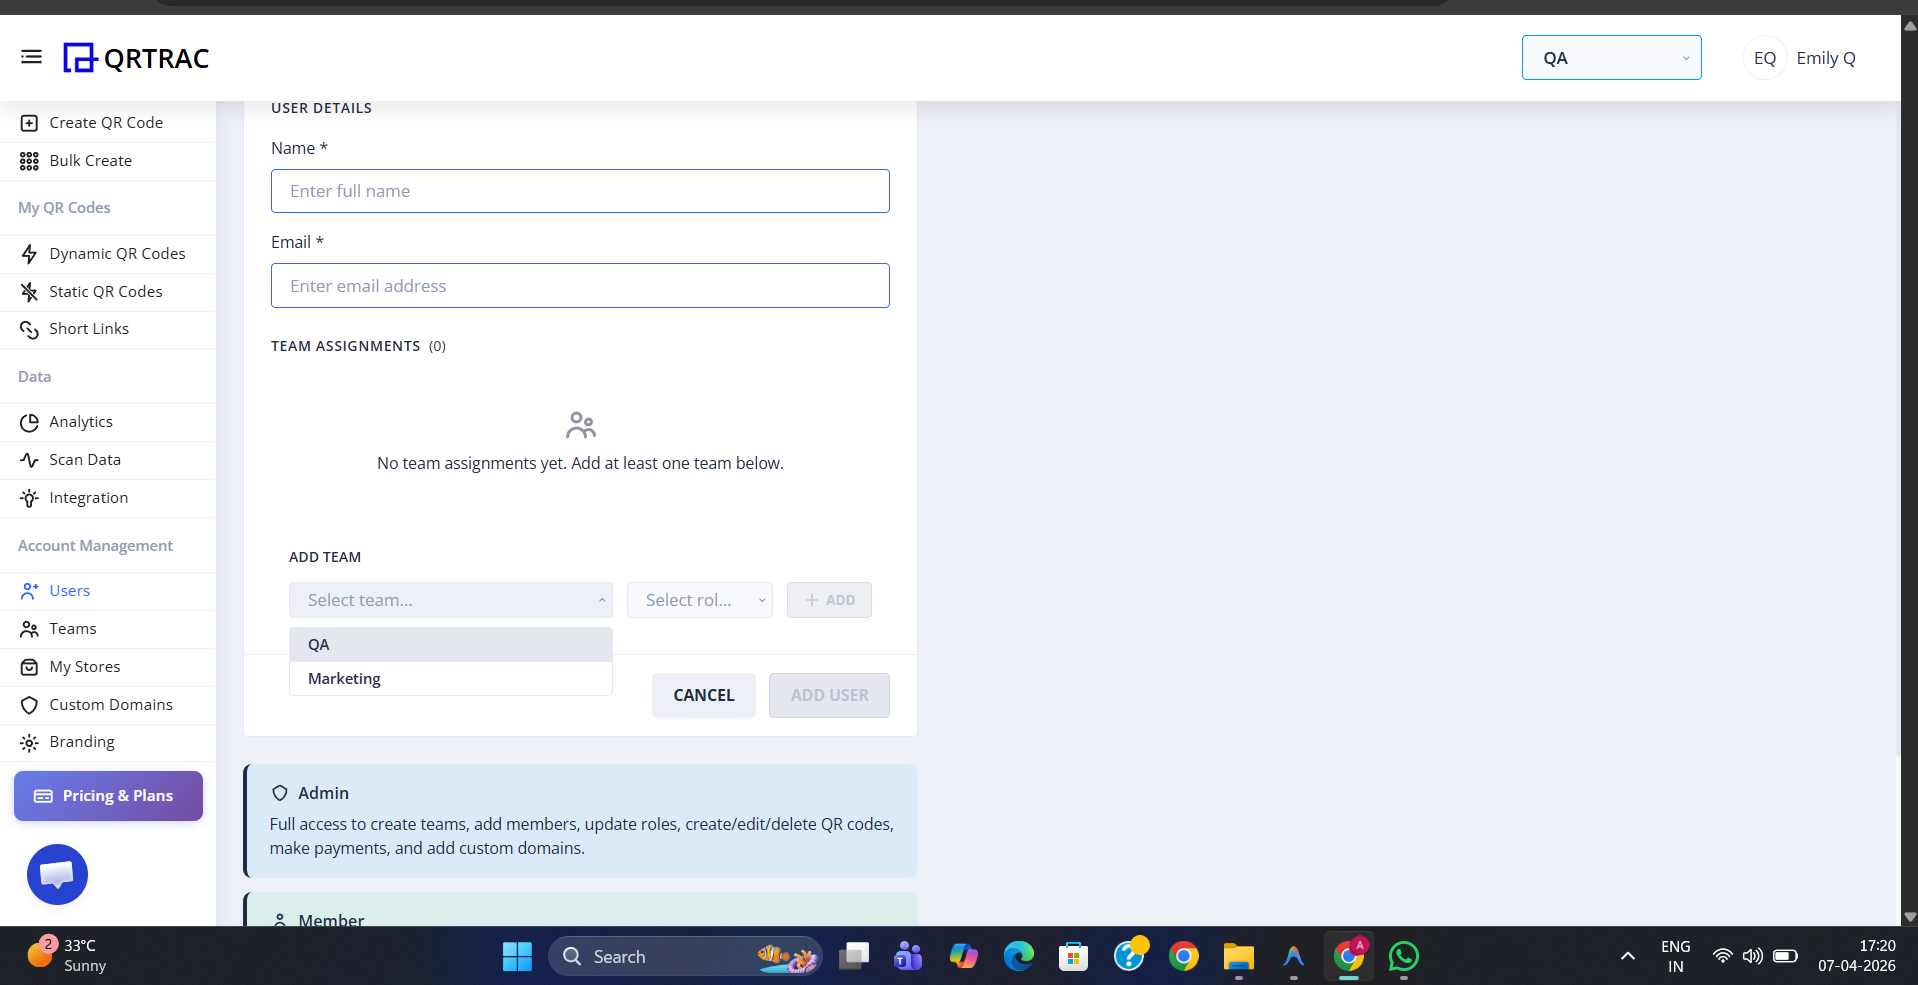The height and width of the screenshot is (985, 1918).
Task: Open the chat support widget
Action: tap(57, 874)
